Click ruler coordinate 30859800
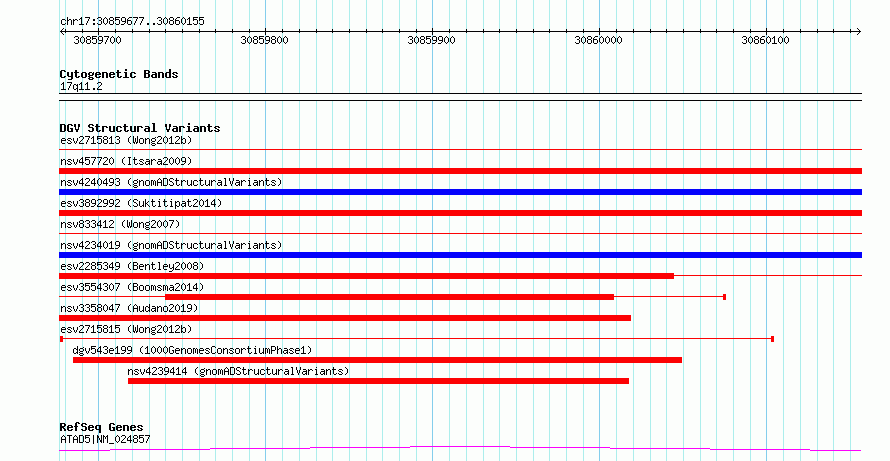The image size is (890, 461). point(265,40)
